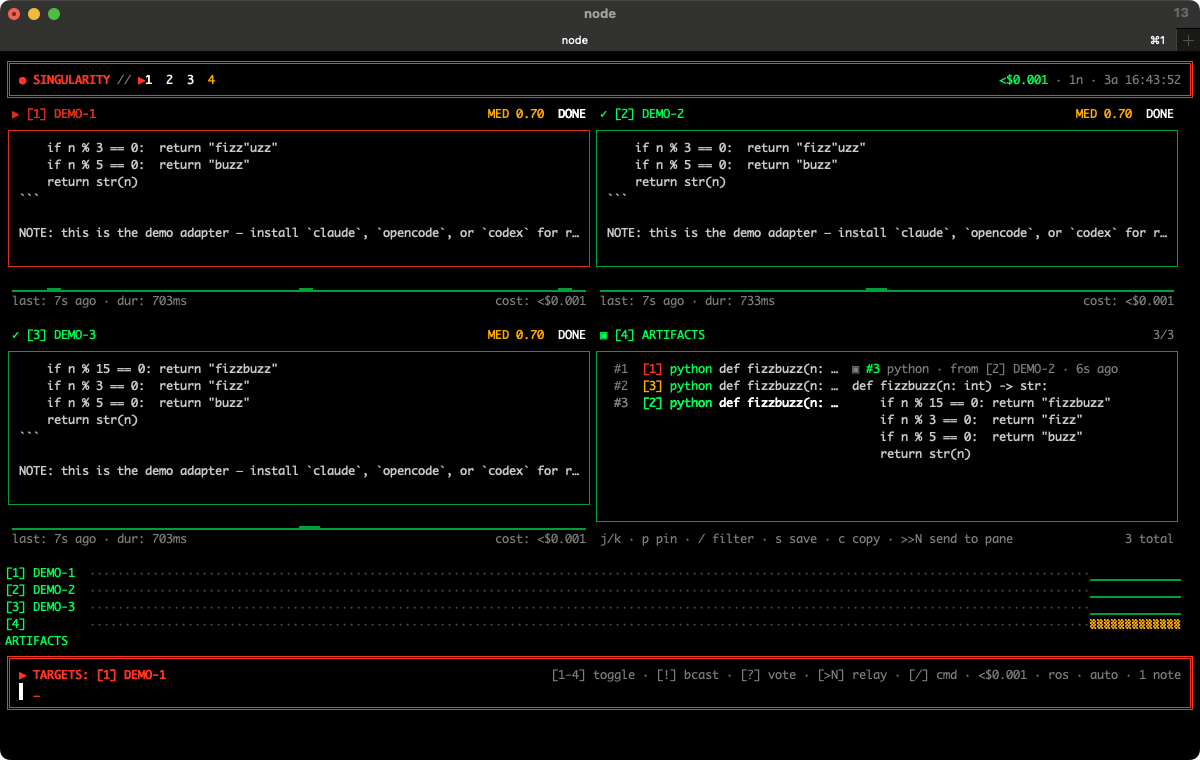Select the [3] DEMO-3 timeline row label
Viewport: 1200px width, 760px height.
point(40,607)
